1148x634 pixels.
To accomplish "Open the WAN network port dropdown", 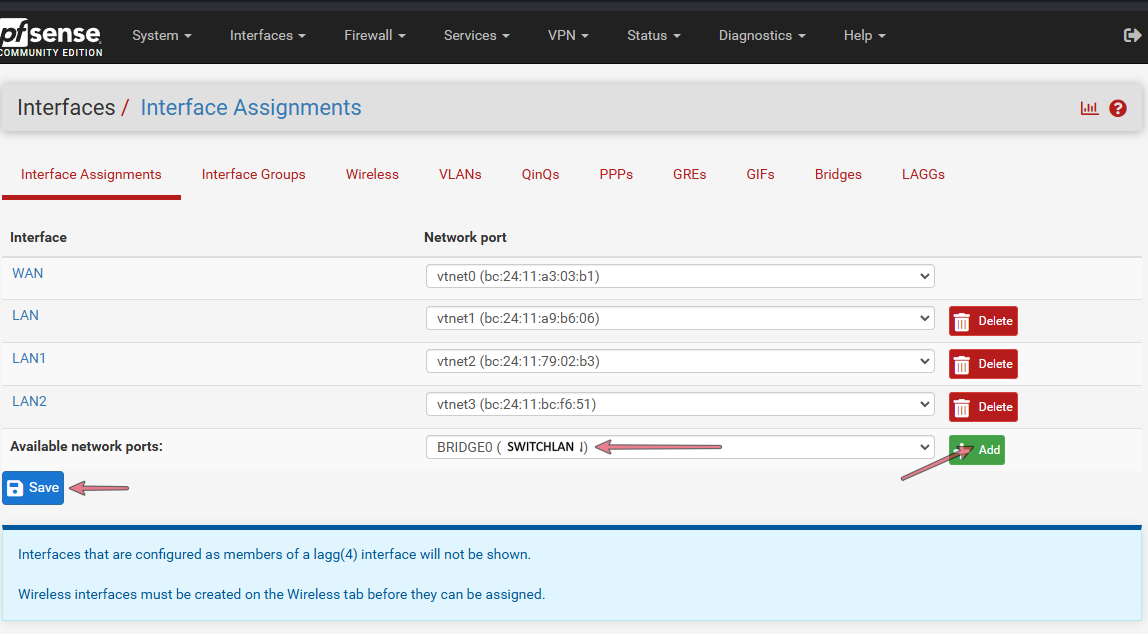I will click(x=679, y=276).
